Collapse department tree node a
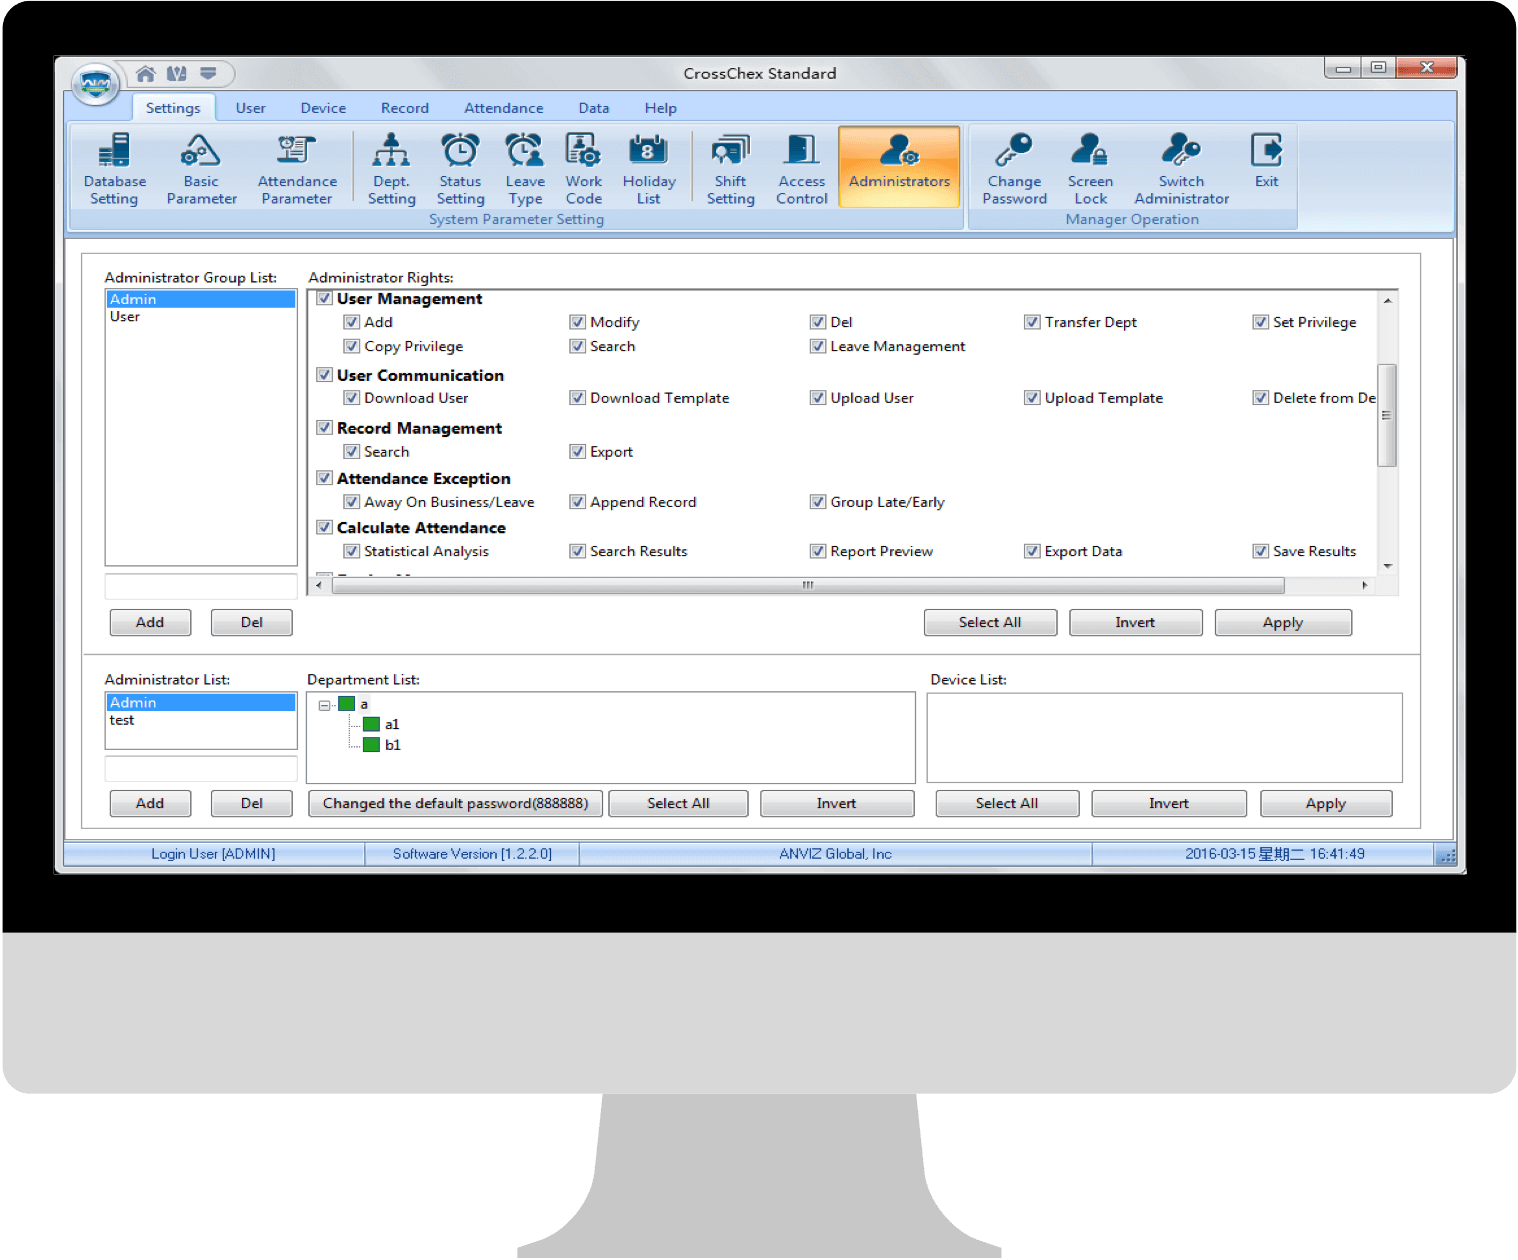1518x1260 pixels. click(x=324, y=705)
